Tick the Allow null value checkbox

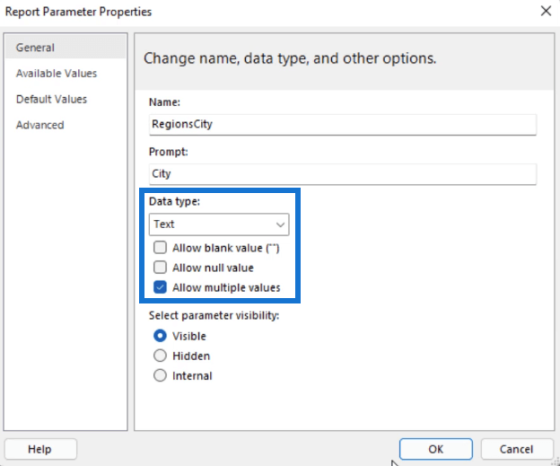point(160,267)
